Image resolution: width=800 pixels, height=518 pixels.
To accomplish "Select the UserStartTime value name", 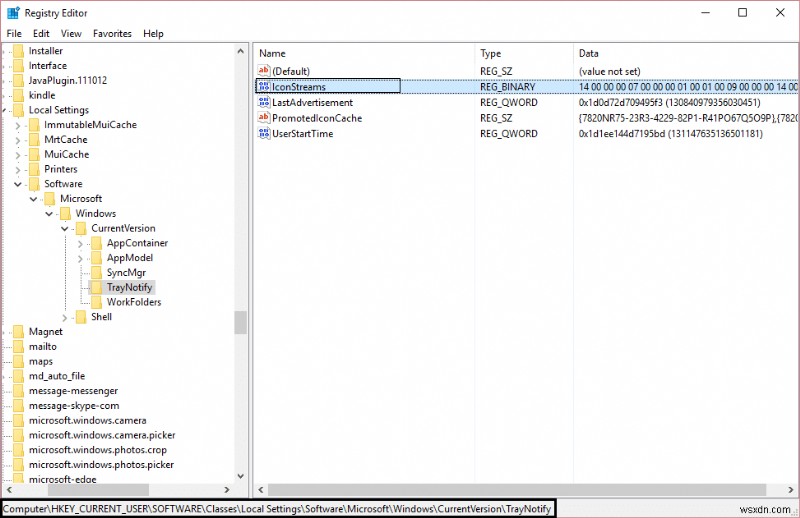I will [x=303, y=134].
